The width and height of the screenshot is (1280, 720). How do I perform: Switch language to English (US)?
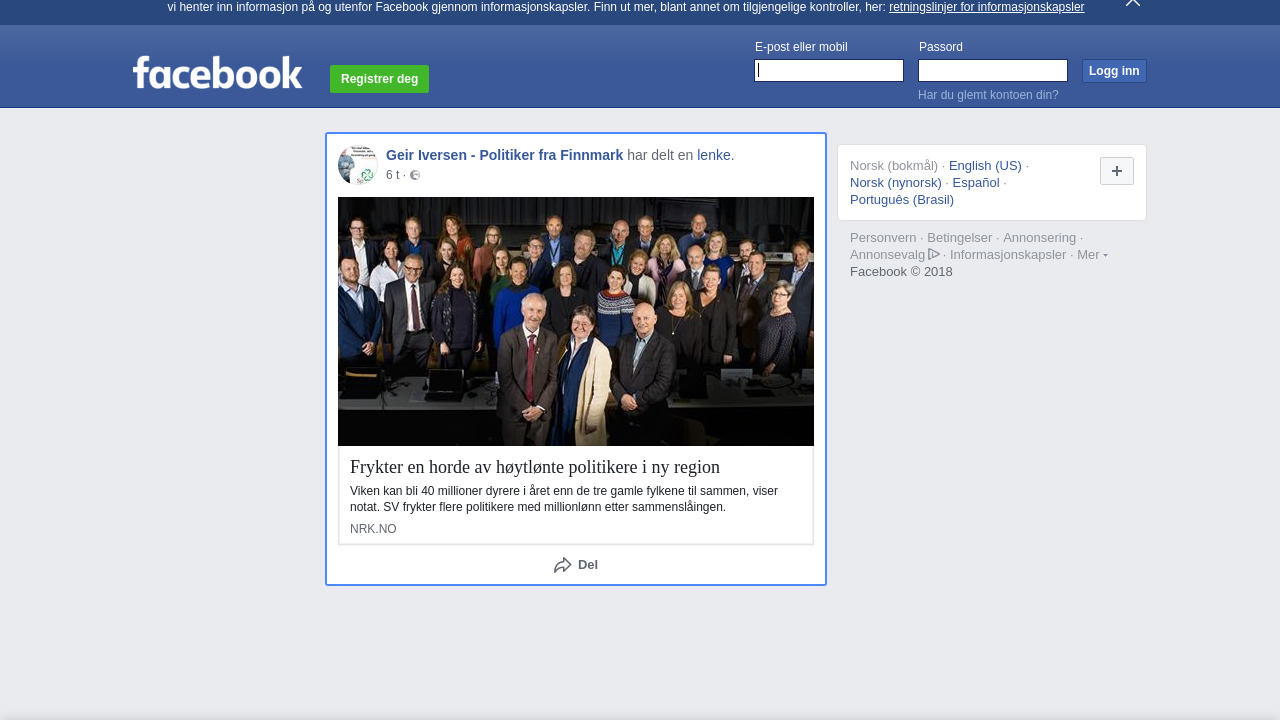click(x=985, y=165)
